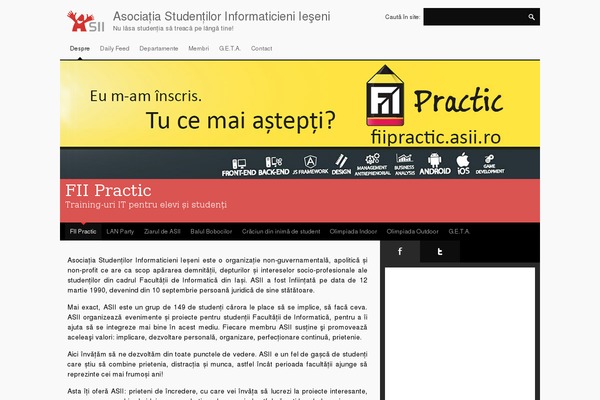
Task: Click the Front-End icon in banner
Action: point(239,168)
